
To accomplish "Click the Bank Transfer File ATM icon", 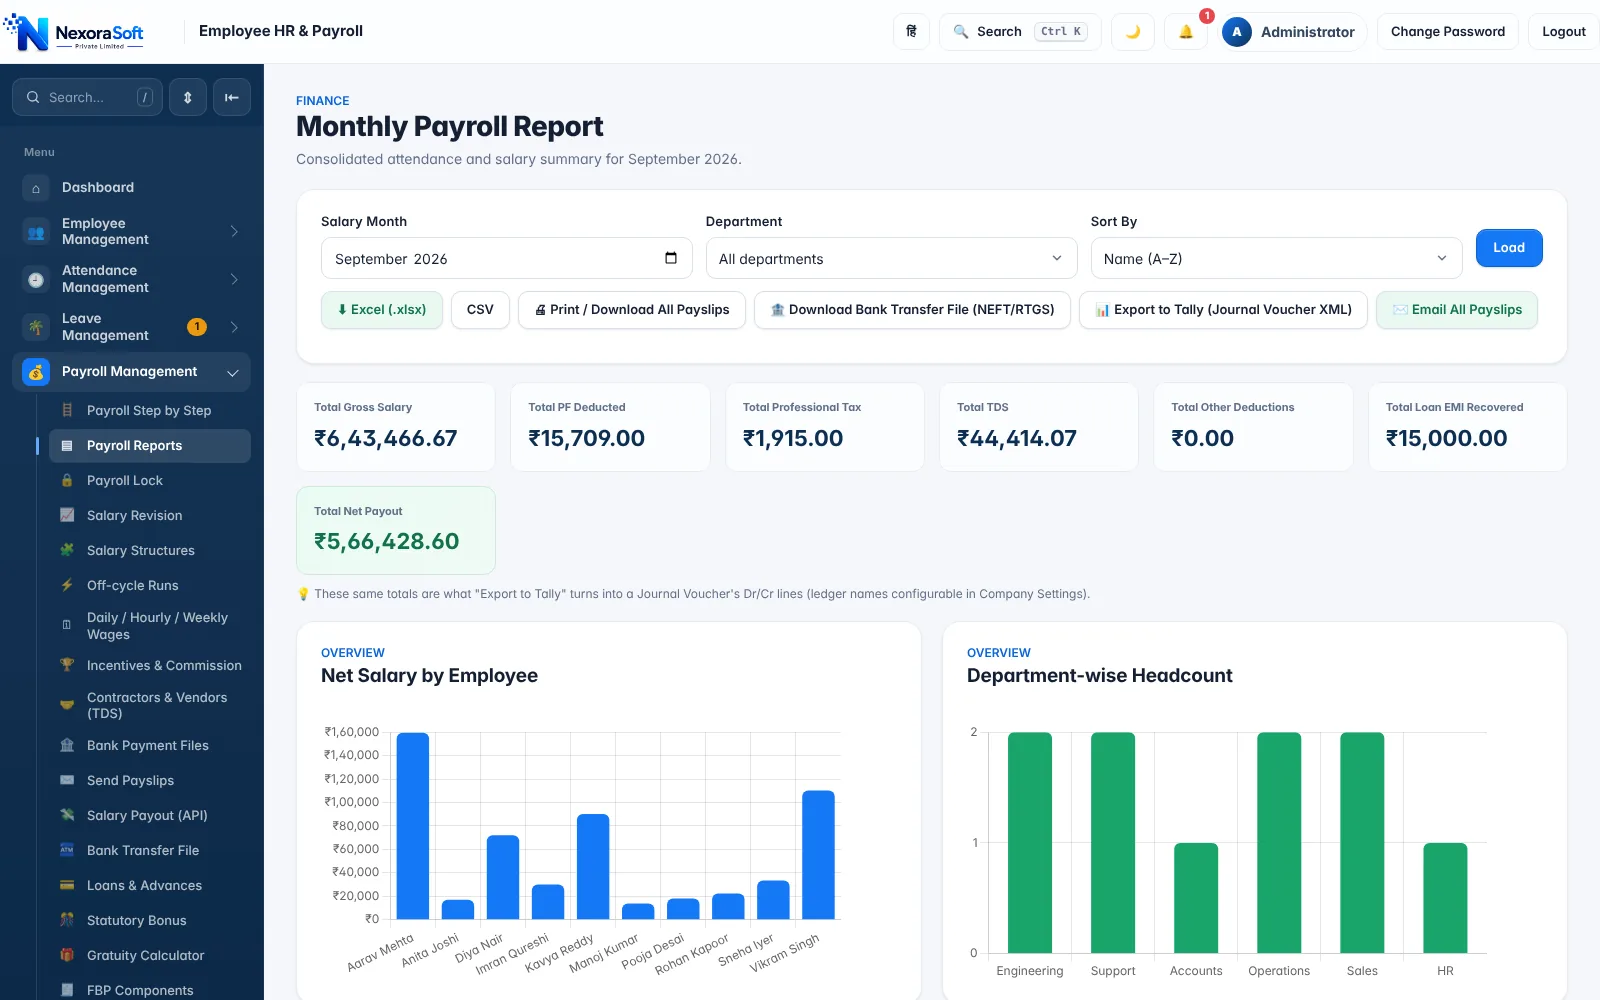I will pos(67,850).
